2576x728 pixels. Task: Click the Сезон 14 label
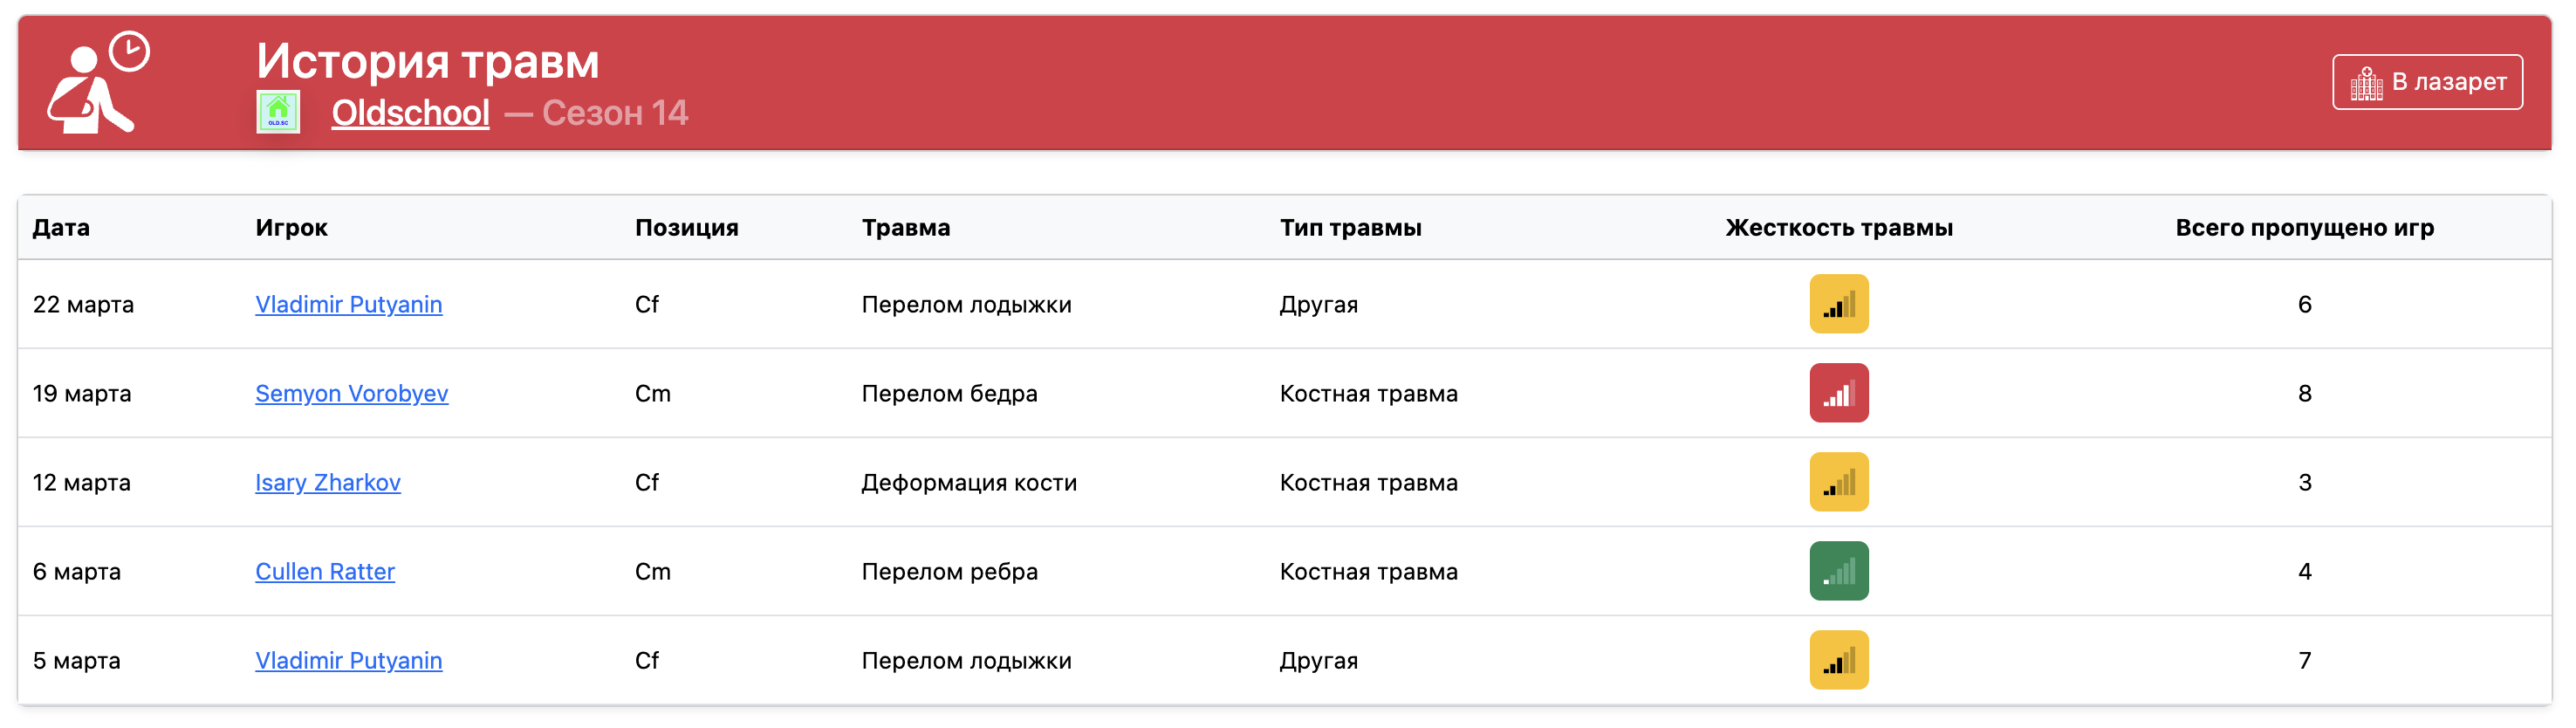(x=615, y=113)
